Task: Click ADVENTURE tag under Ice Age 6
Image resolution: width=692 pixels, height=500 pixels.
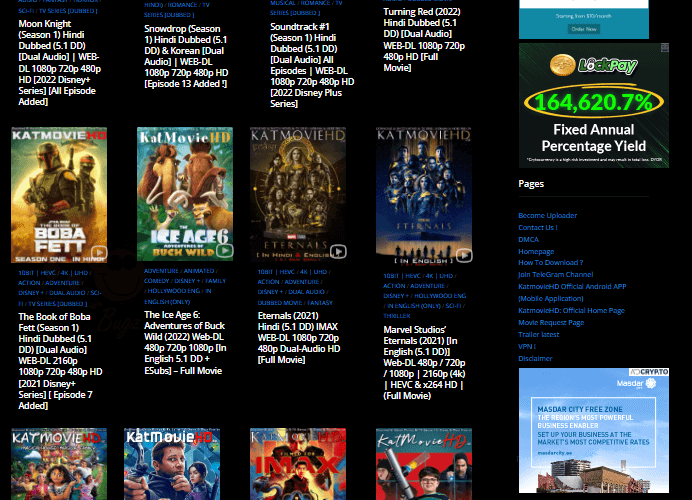Action: click(x=161, y=271)
